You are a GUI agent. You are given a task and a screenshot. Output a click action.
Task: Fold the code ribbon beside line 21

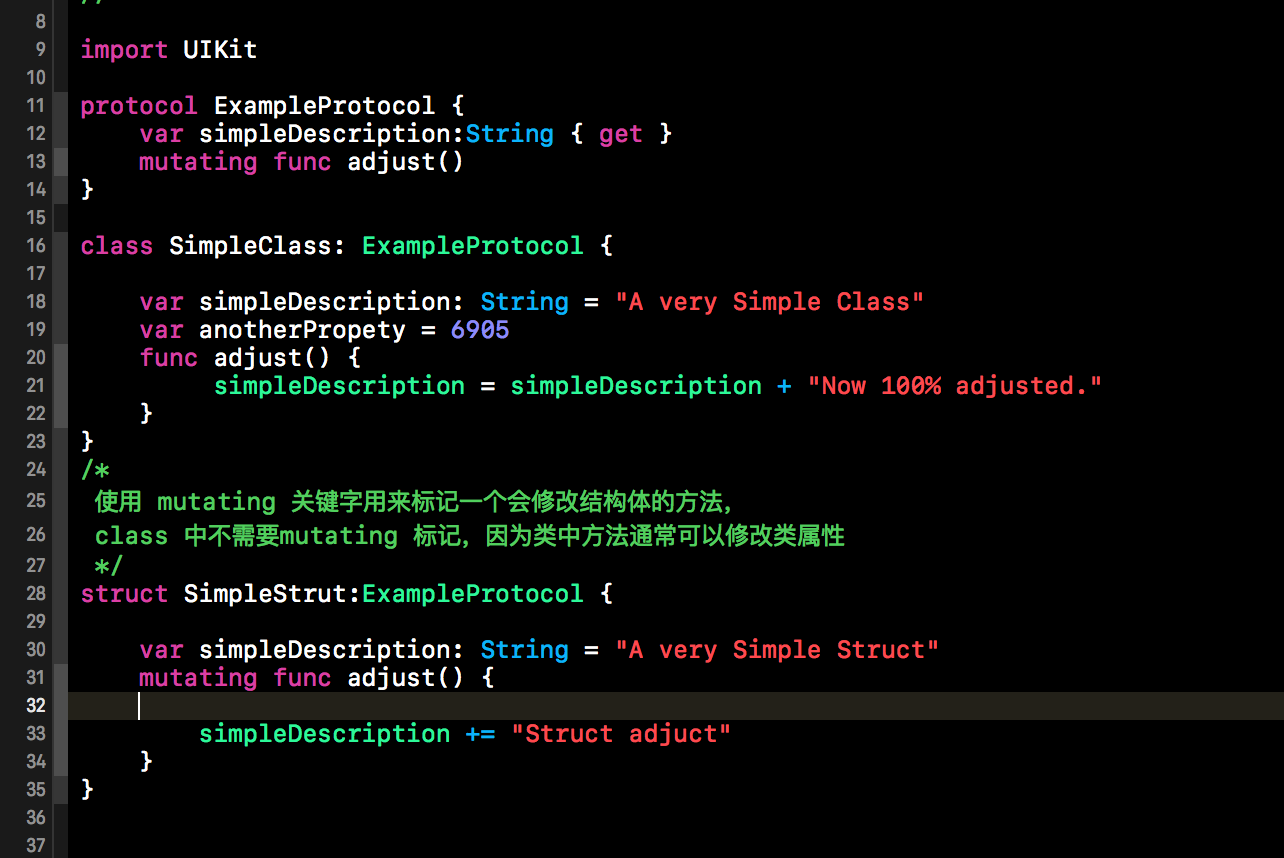61,385
